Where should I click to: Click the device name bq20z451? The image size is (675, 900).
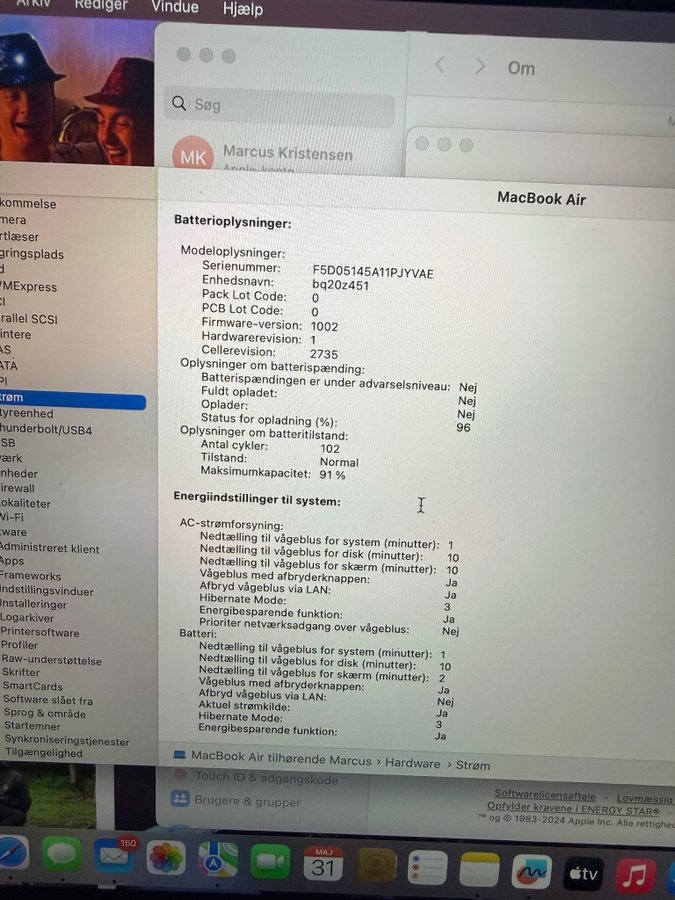coord(340,285)
